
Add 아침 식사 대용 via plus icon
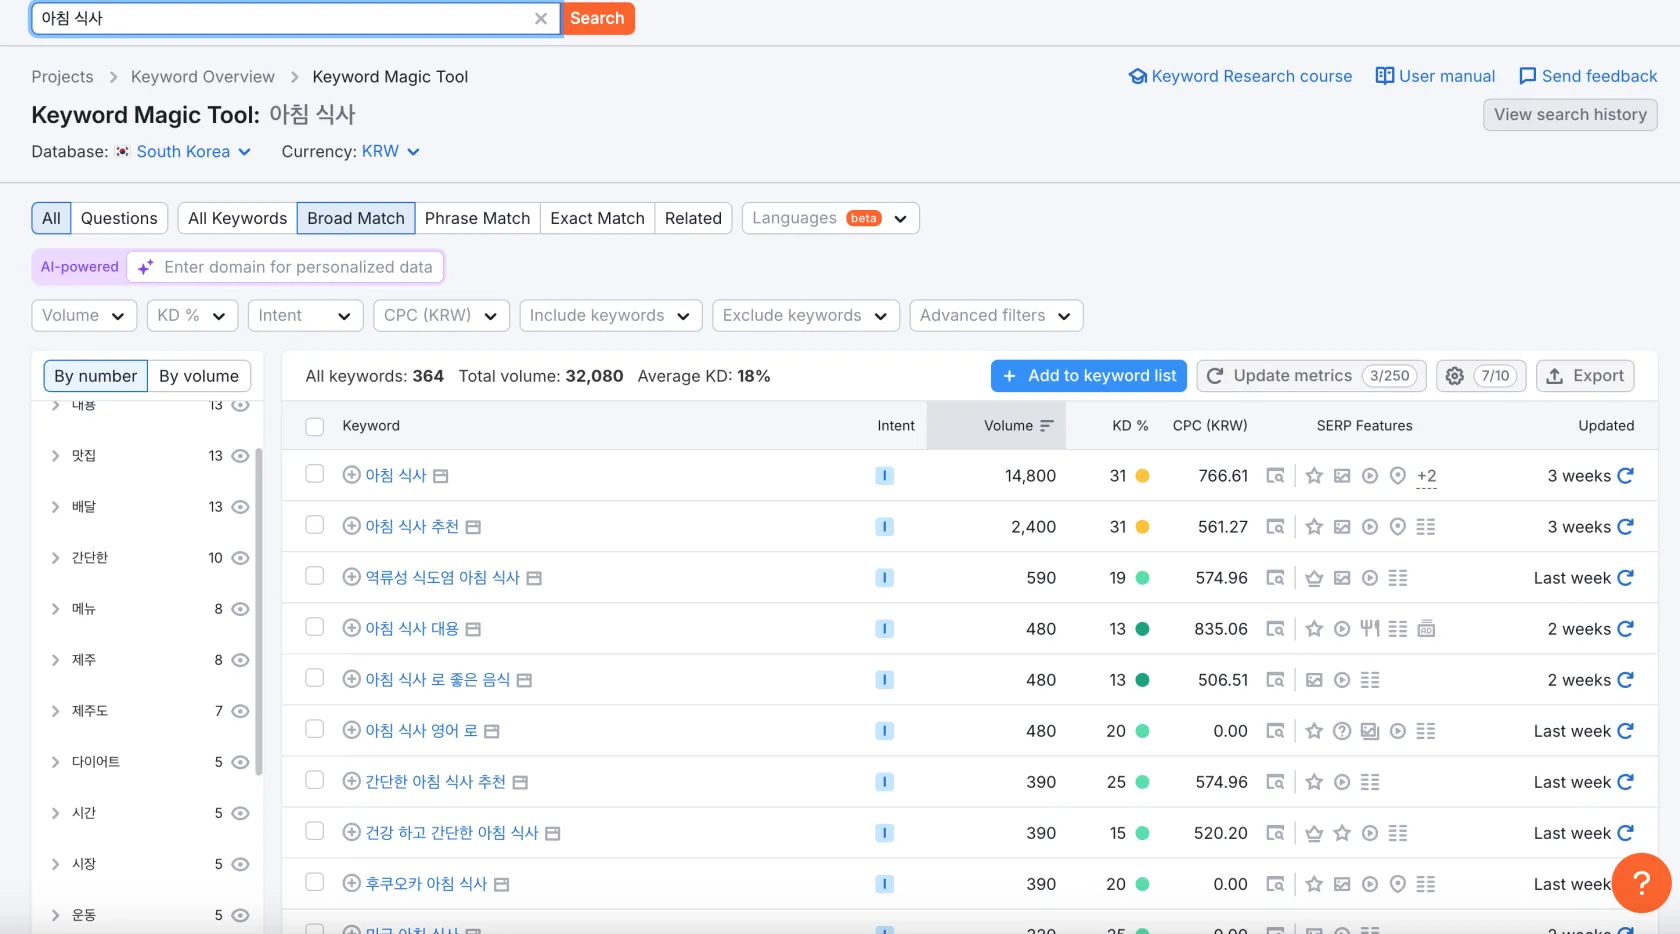351,628
